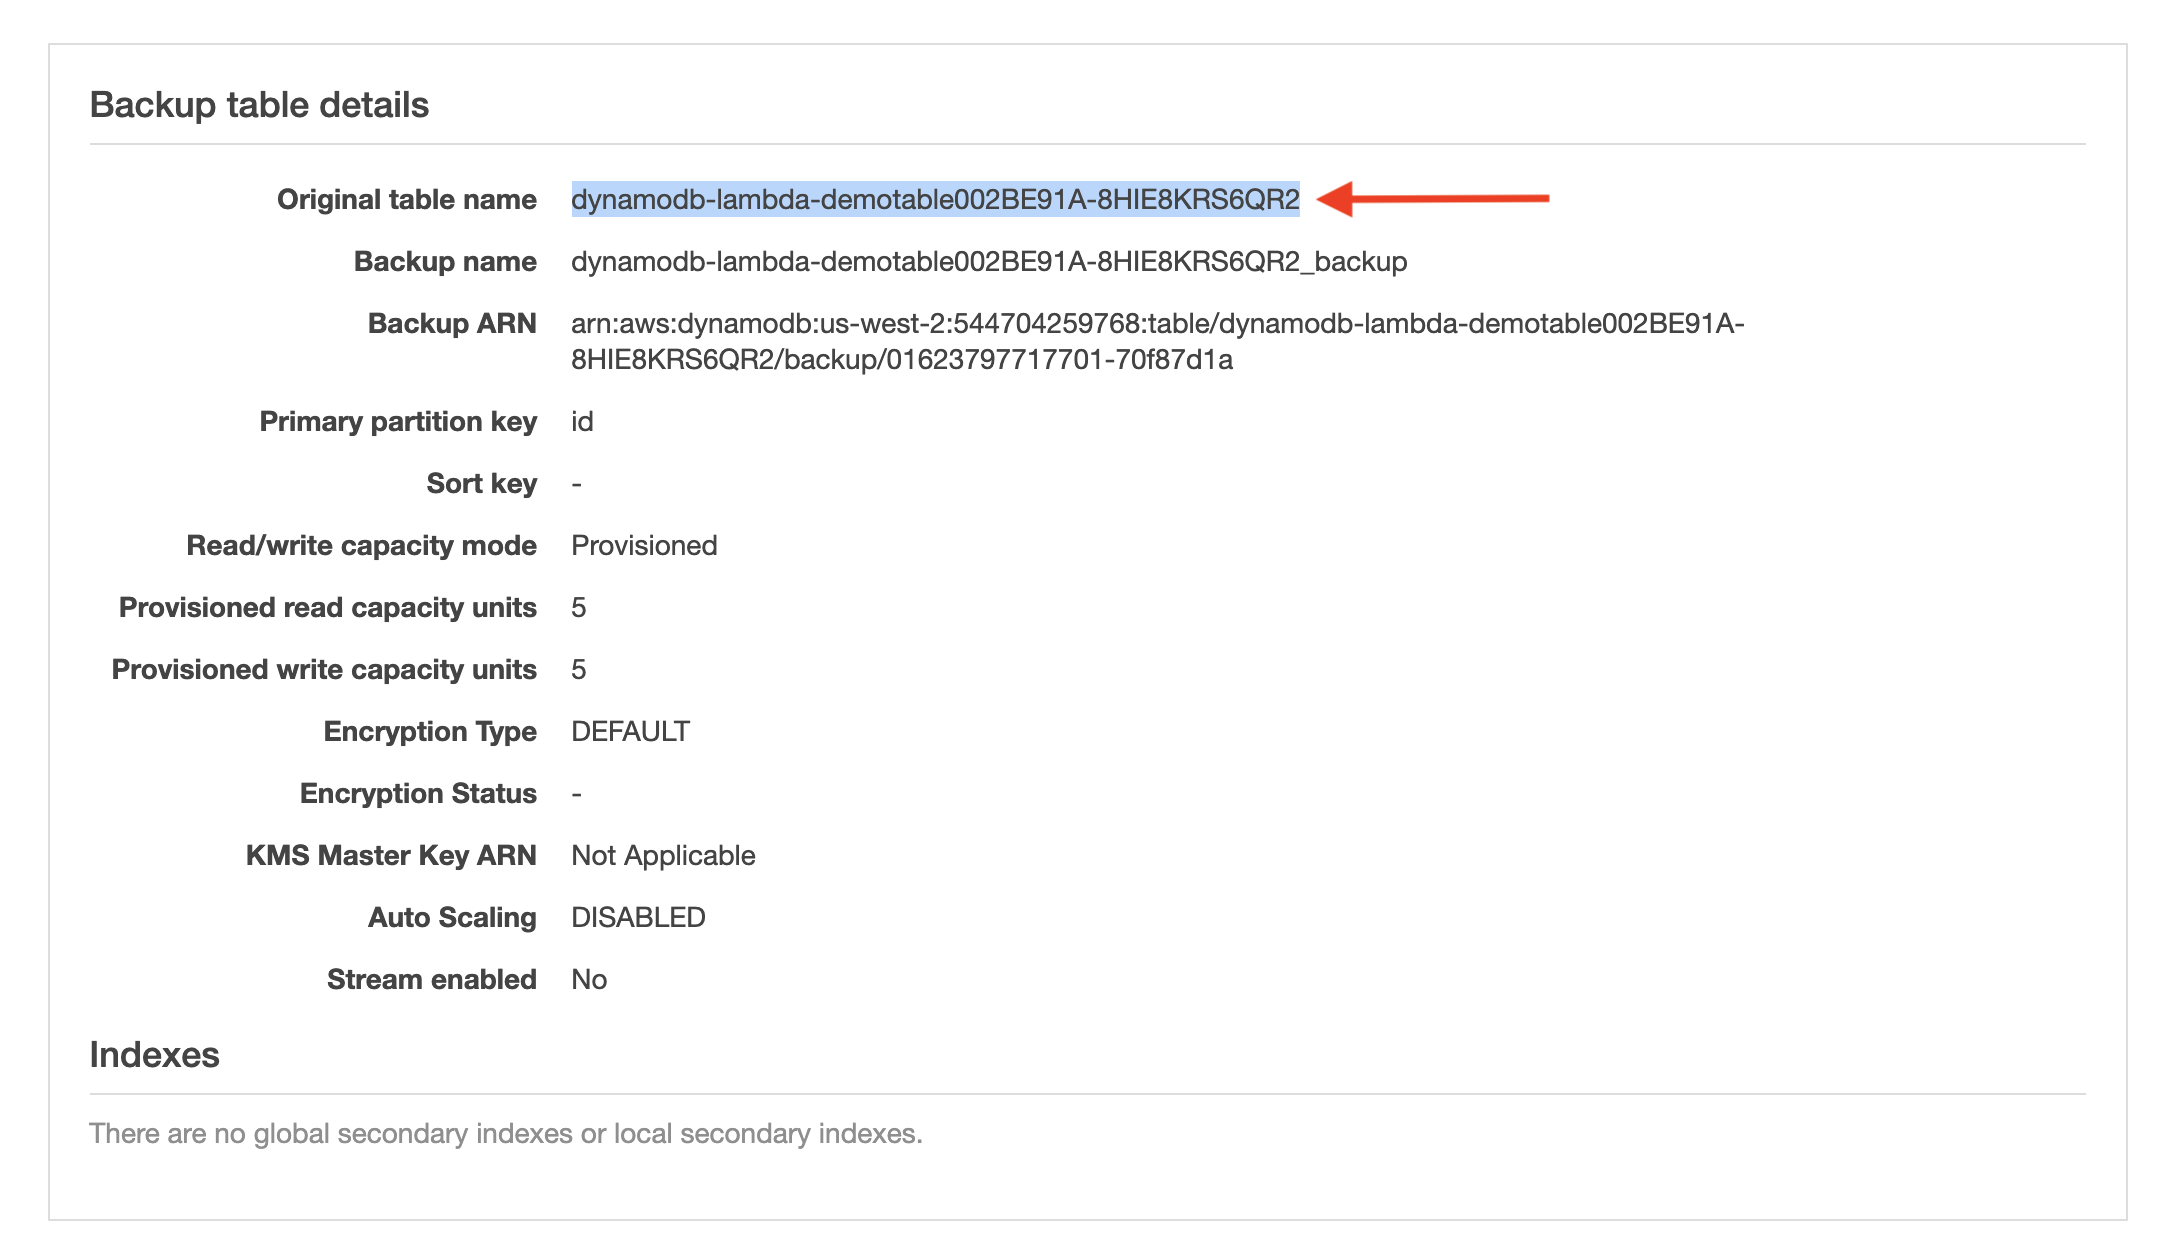Click the 'Read/write capacity mode' label
Screen dimensions: 2158x1245
pos(361,546)
